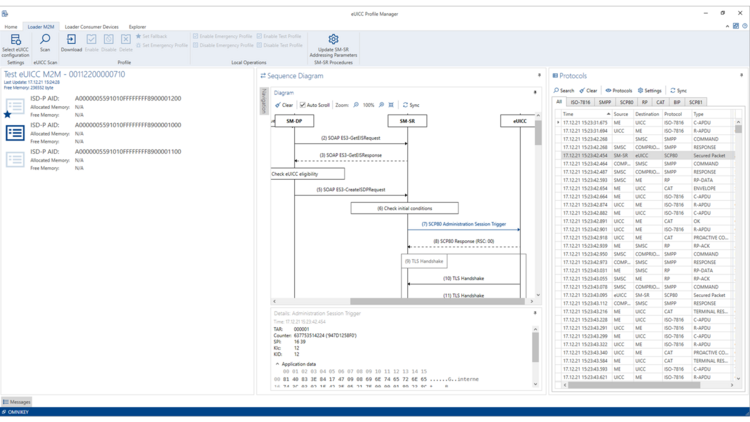Click Set Emergency Profile option
Screen dimensions: 750x422
click(x=162, y=45)
